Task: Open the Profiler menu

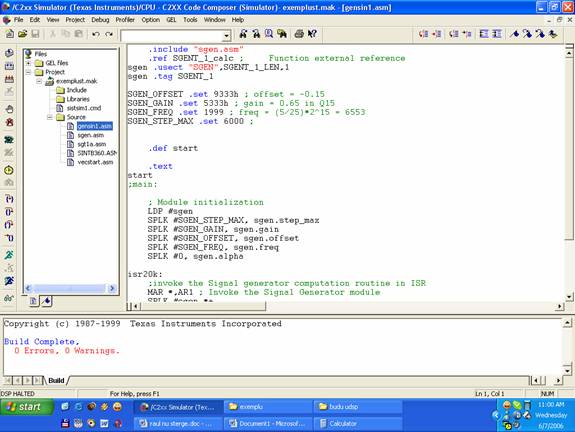Action: pos(125,20)
